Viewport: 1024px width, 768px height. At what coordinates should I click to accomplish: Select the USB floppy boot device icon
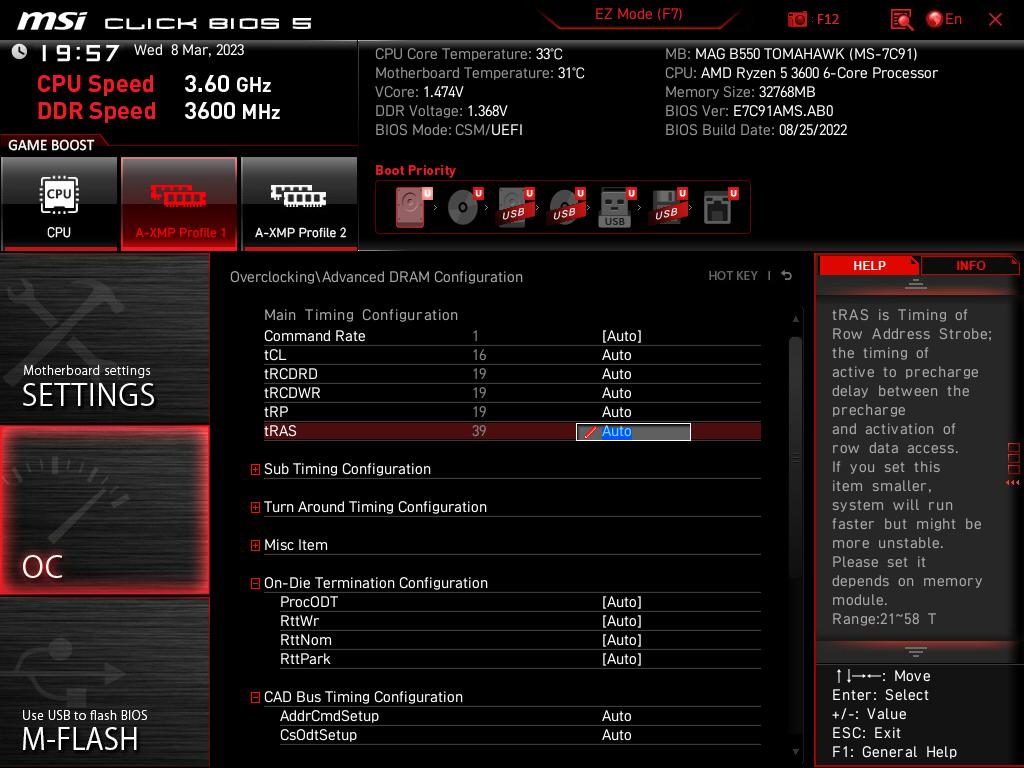point(668,207)
